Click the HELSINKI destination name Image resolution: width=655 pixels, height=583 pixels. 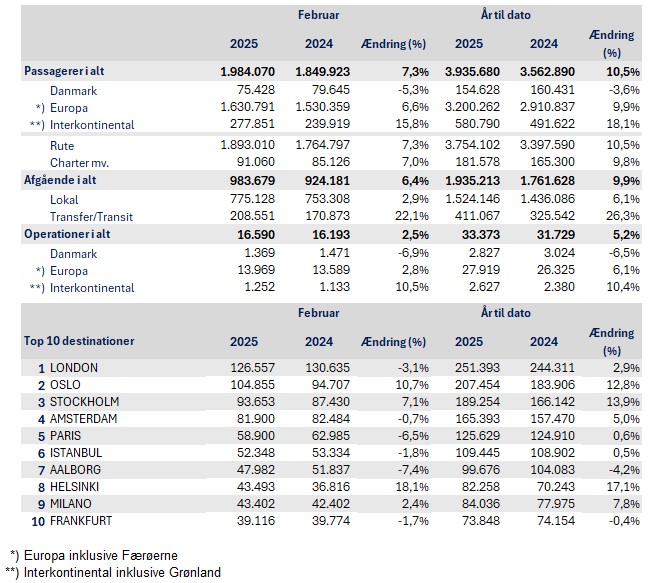point(77,487)
